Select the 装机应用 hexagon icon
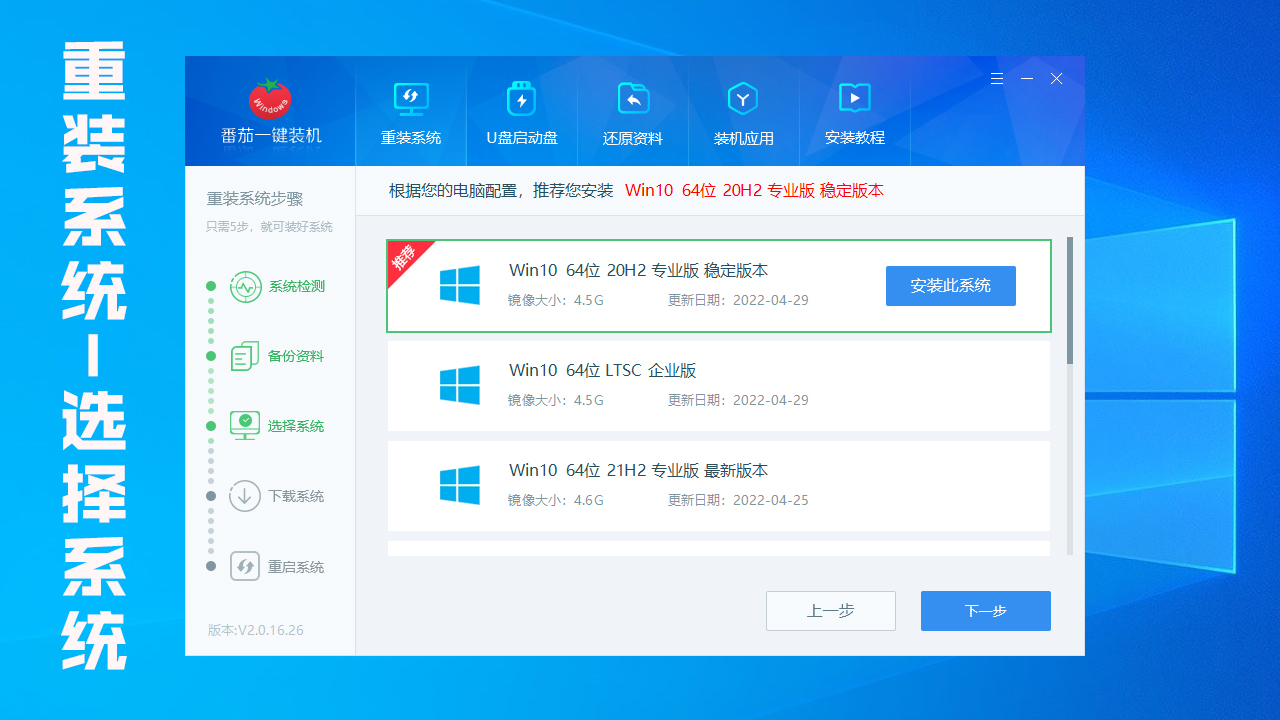This screenshot has width=1280, height=720. [742, 99]
